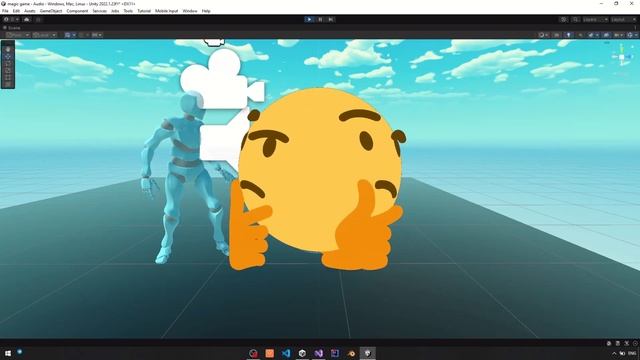
Task: Select the Transform tool
Action: point(8,84)
